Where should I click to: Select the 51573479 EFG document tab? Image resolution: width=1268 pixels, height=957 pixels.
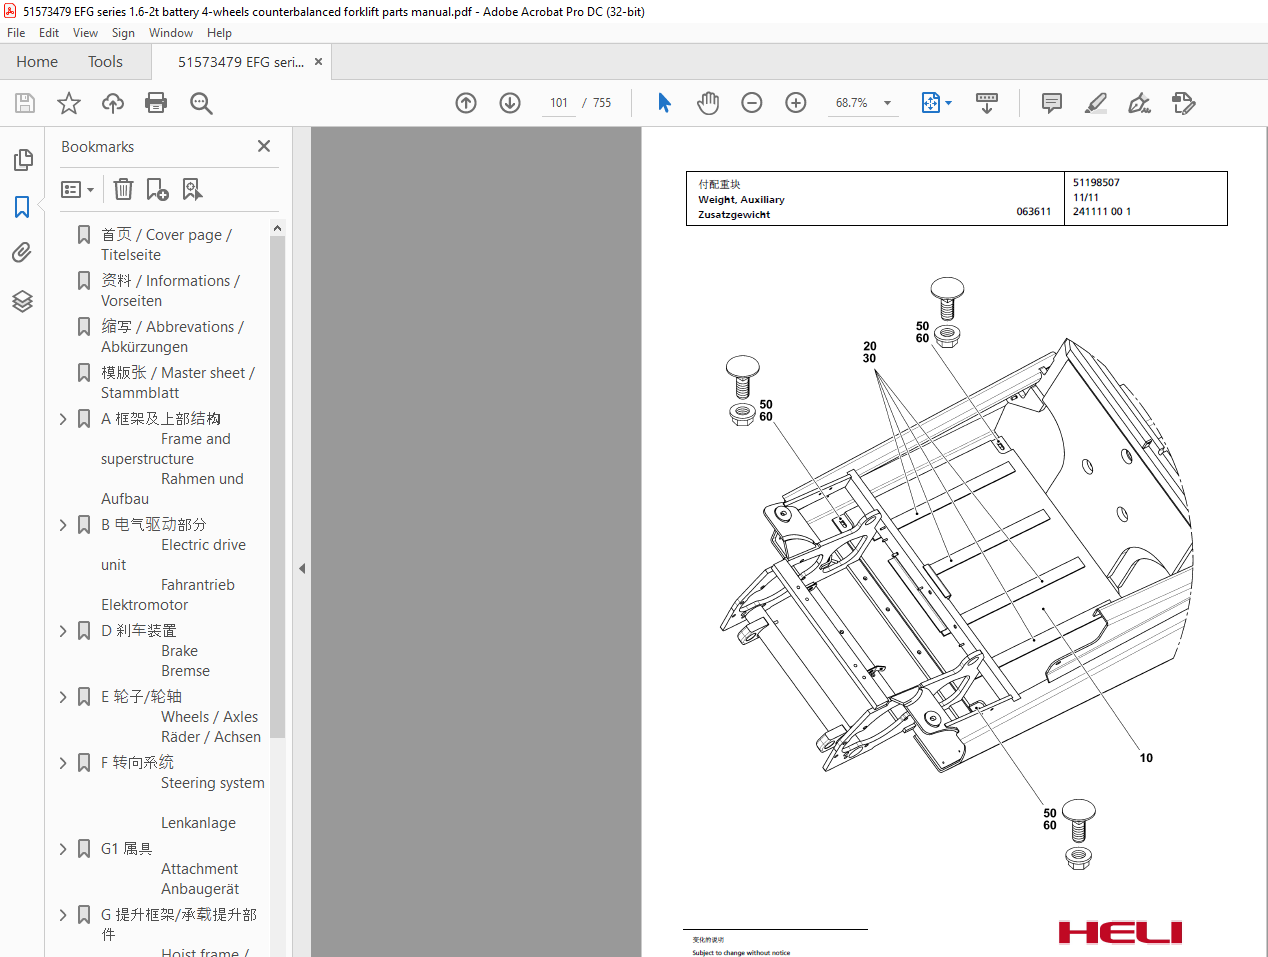(x=241, y=62)
